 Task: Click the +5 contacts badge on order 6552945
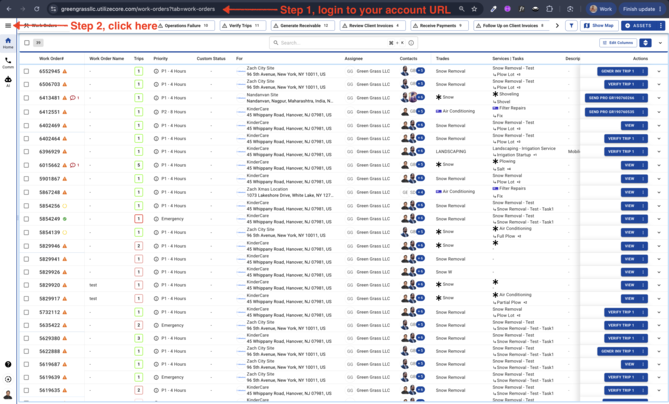(420, 71)
